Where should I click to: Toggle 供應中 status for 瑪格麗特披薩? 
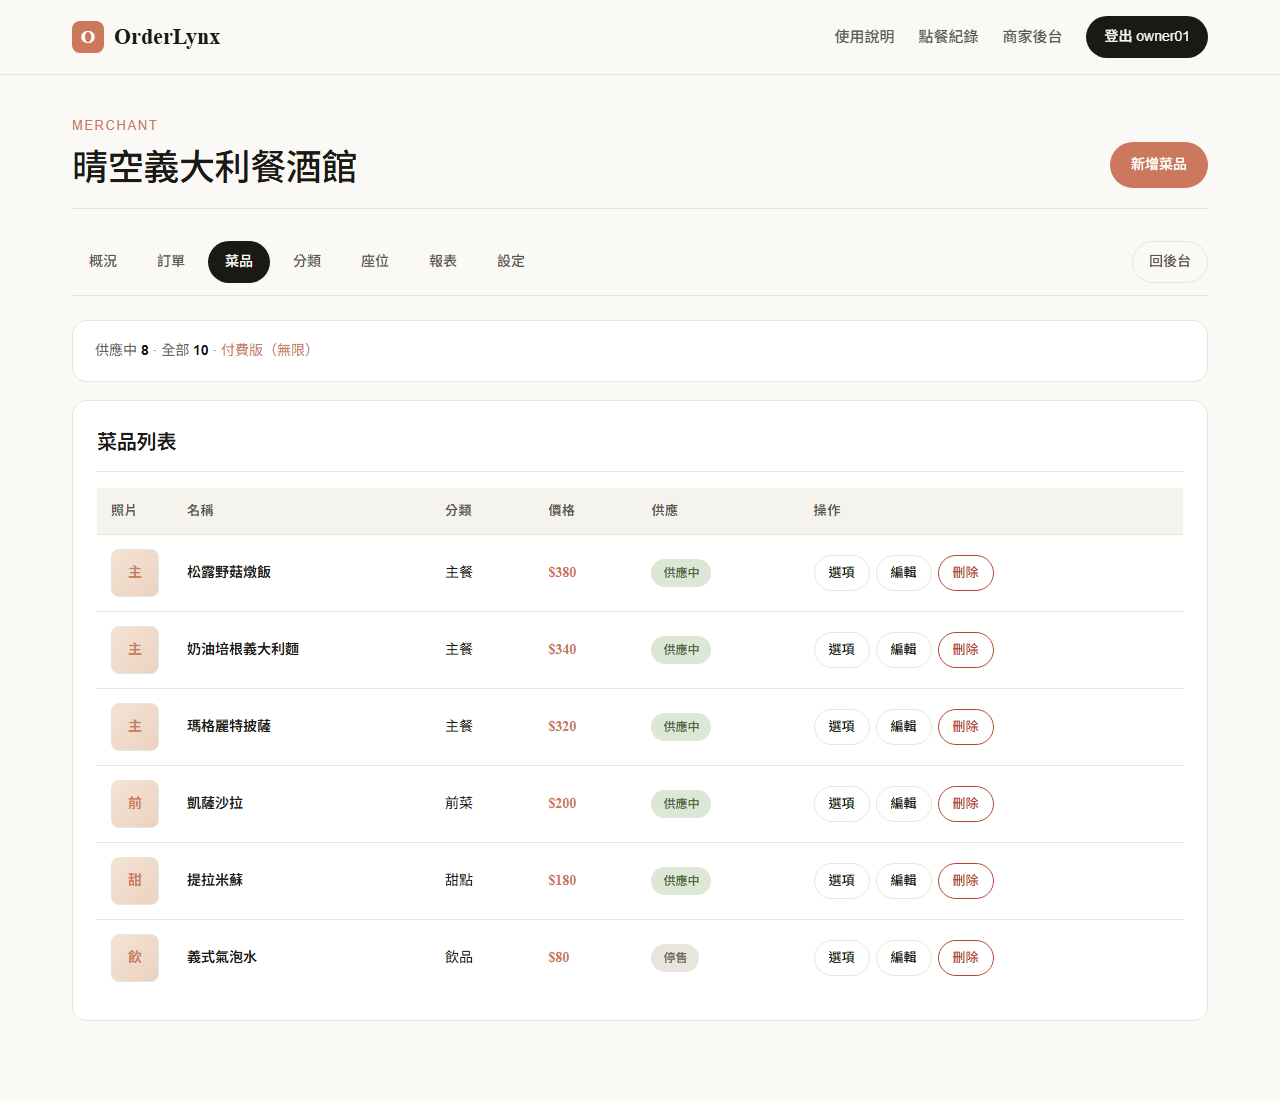[681, 727]
